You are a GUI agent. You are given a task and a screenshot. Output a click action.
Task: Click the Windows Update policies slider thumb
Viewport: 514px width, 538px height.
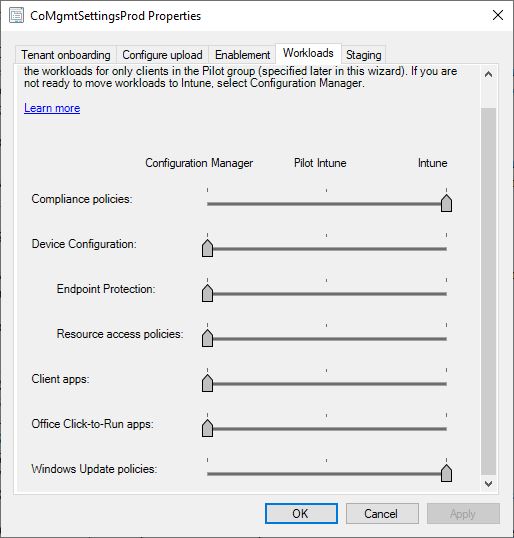point(446,473)
